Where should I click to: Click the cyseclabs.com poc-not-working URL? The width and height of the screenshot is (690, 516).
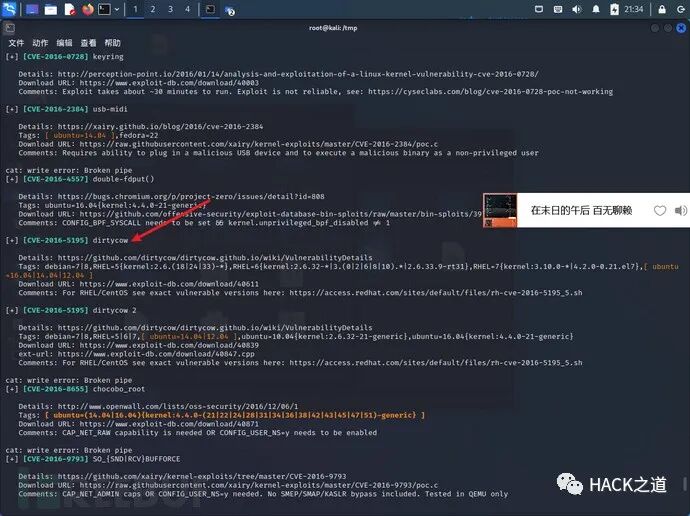490,92
